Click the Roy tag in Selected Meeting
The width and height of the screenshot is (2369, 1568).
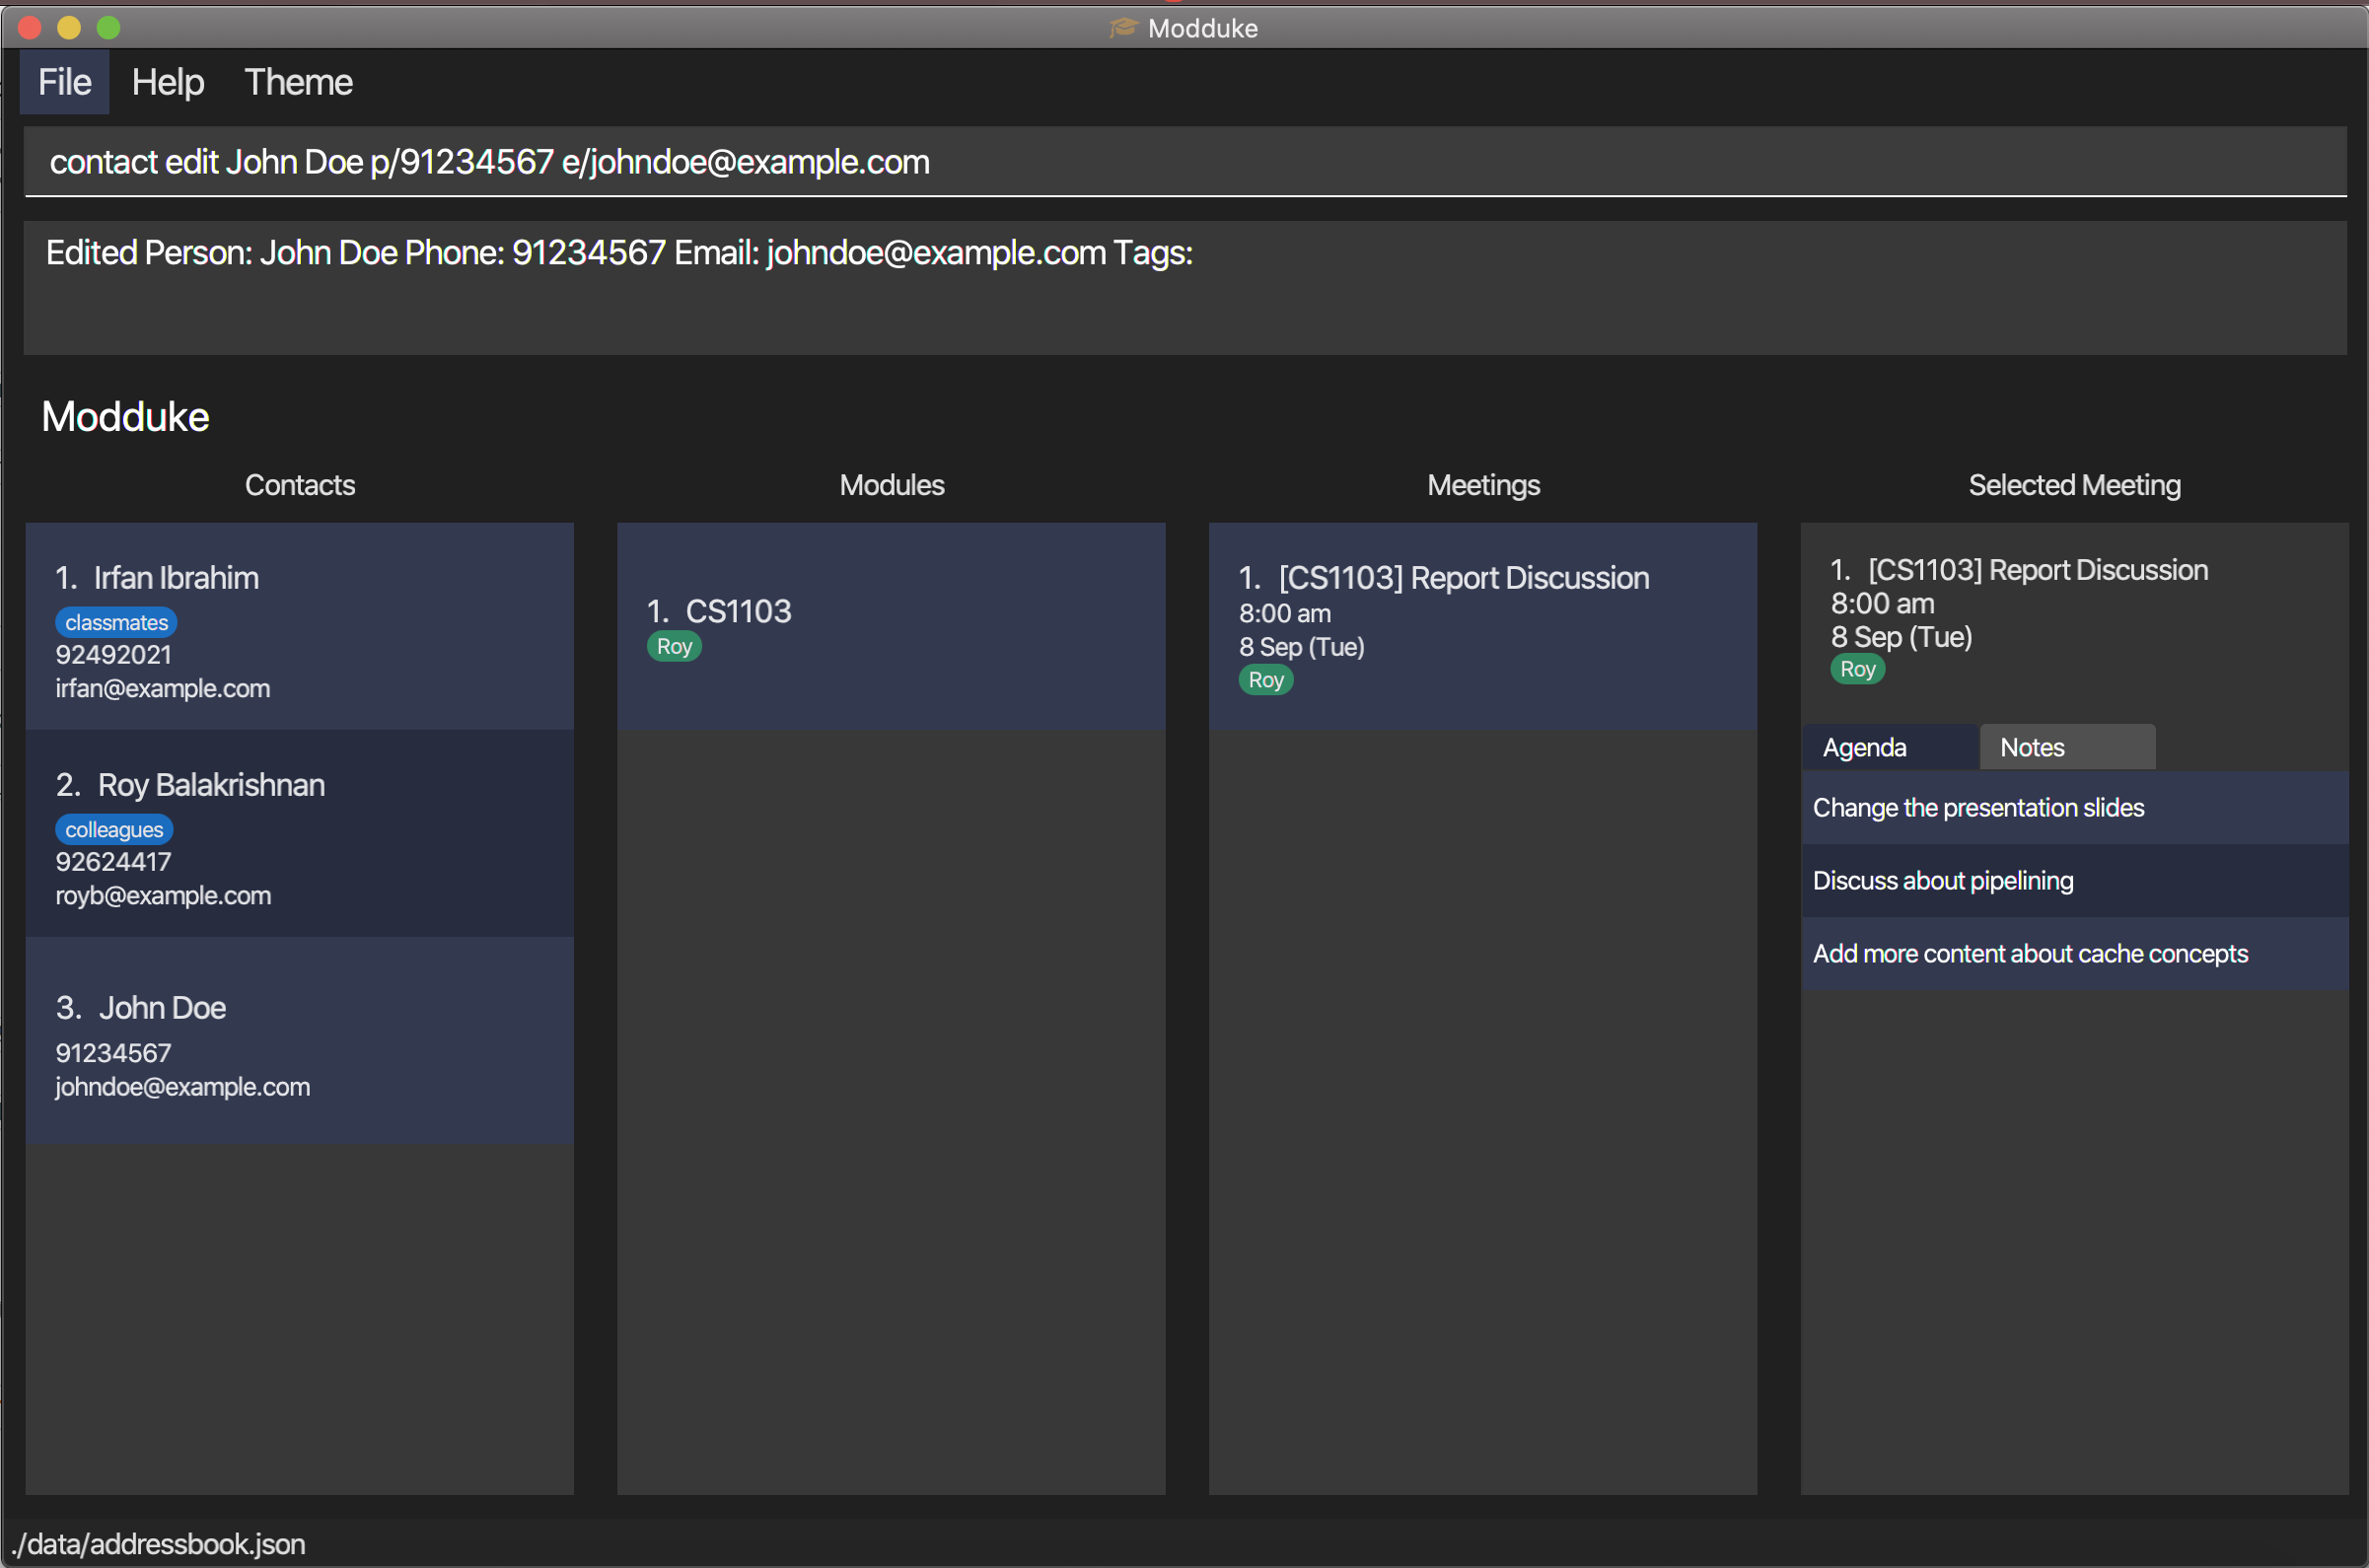[x=1857, y=669]
